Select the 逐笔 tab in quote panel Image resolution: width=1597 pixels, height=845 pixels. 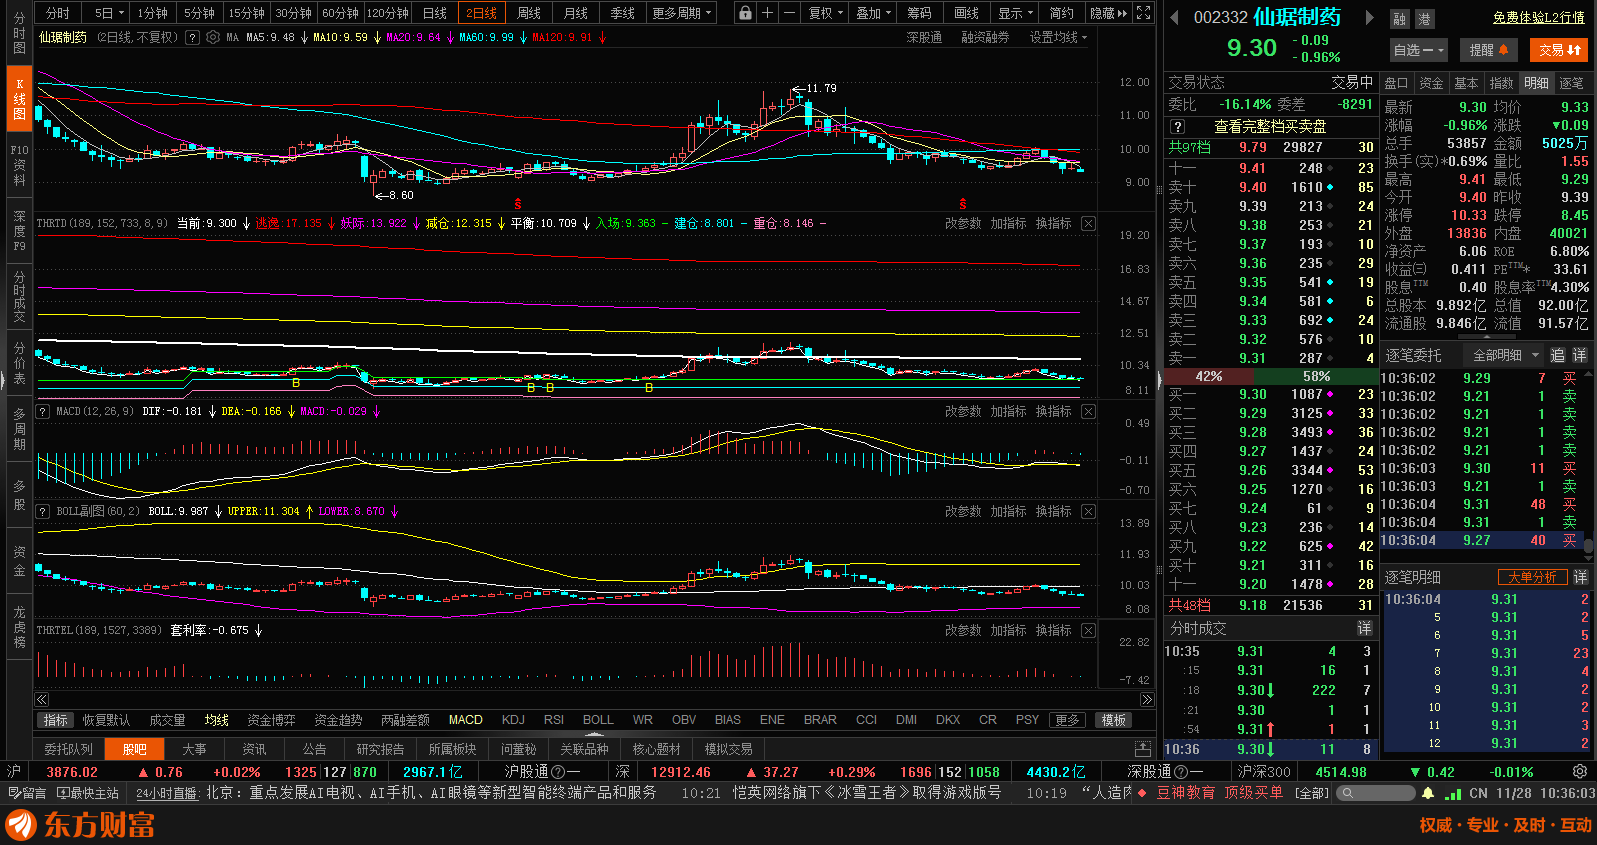tap(1571, 83)
